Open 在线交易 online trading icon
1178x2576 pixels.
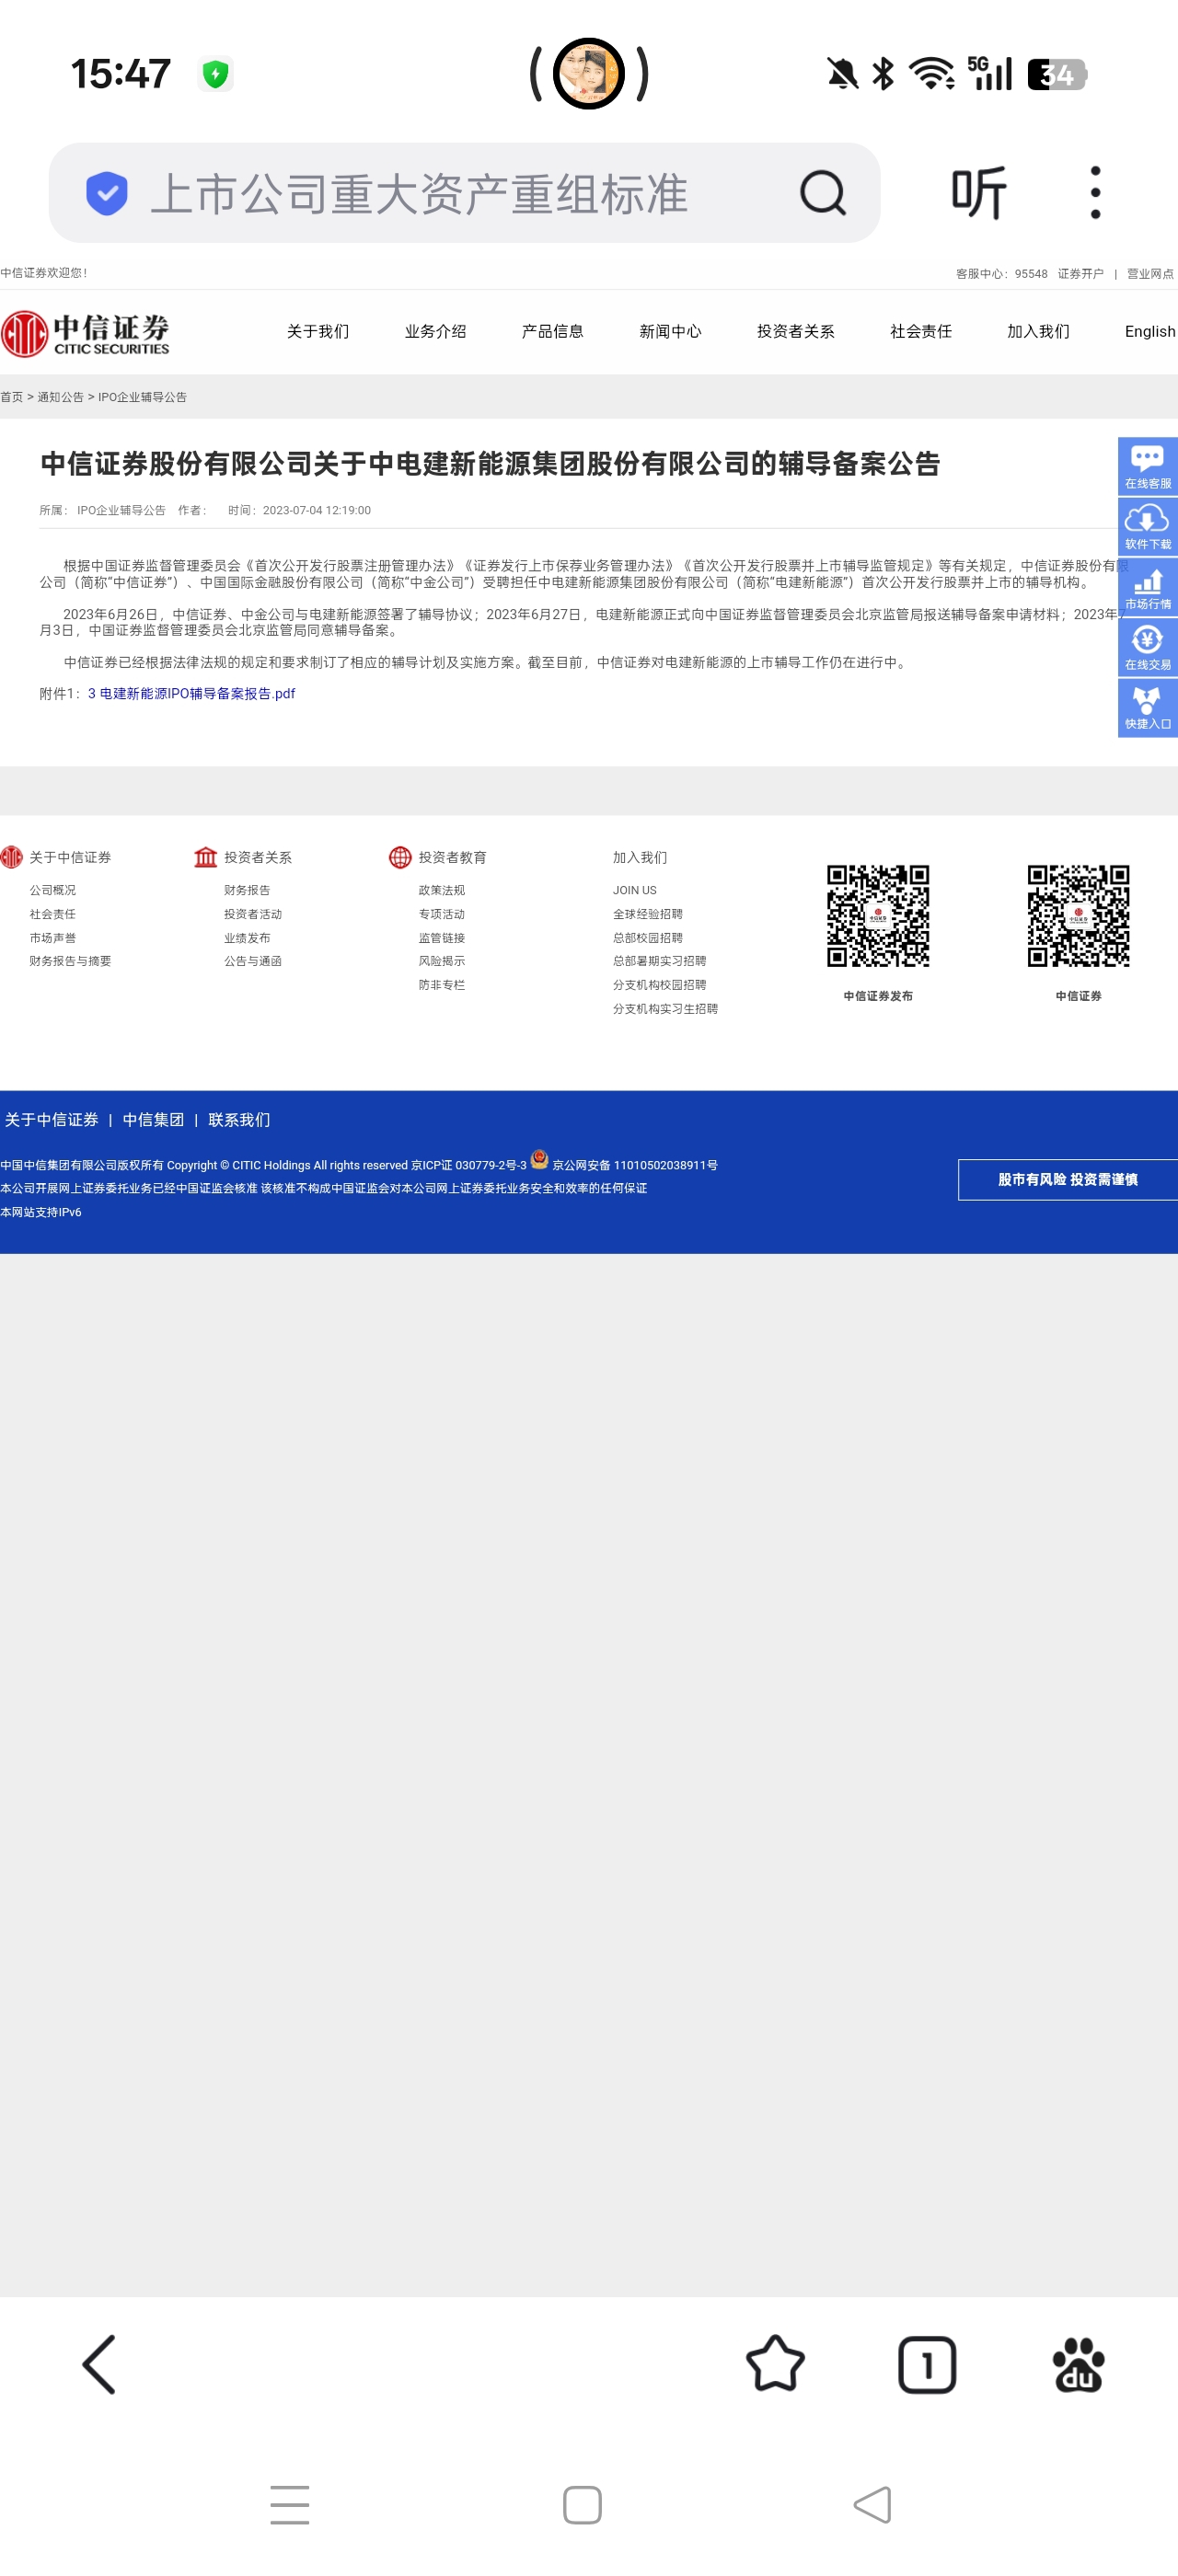[1147, 647]
